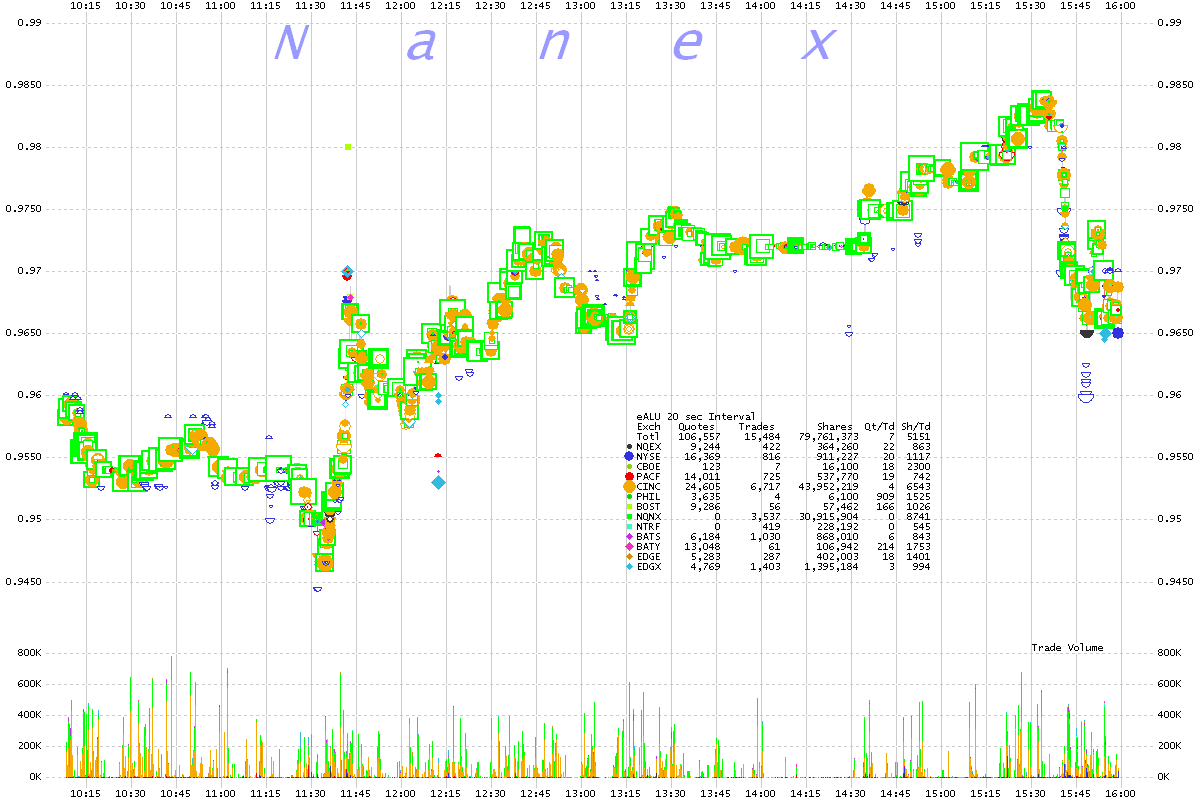1200x800 pixels.
Task: Click the PACF red circle legend marker
Action: point(628,476)
